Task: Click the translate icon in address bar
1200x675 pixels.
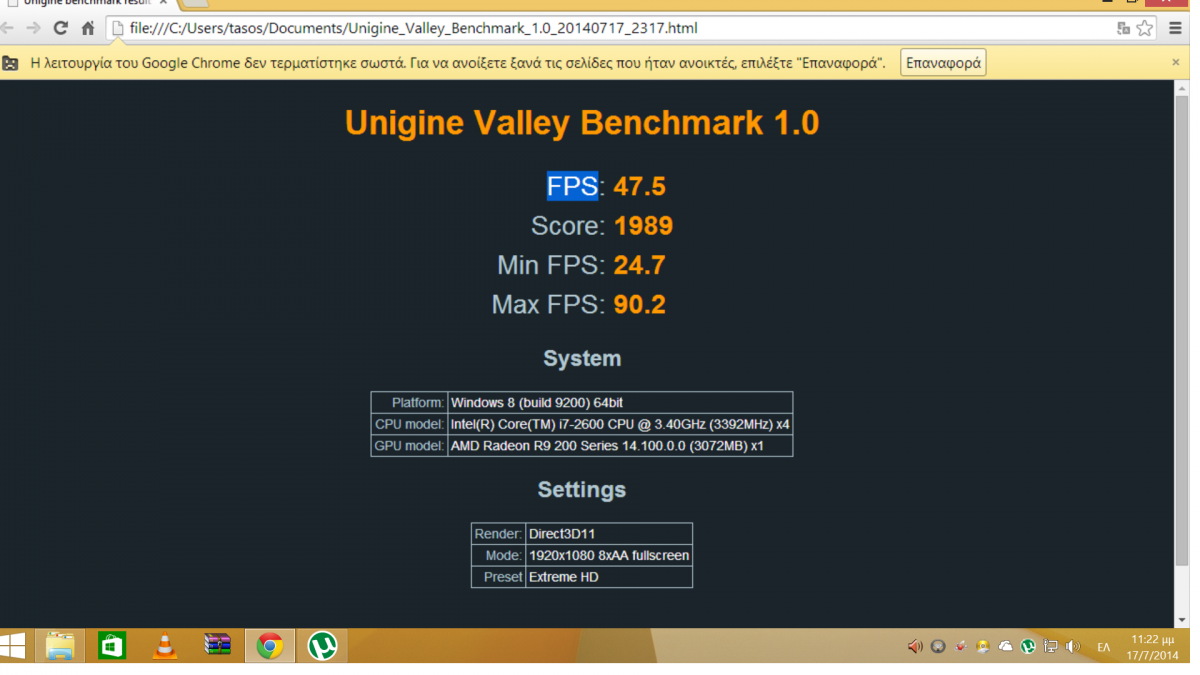Action: (1124, 28)
